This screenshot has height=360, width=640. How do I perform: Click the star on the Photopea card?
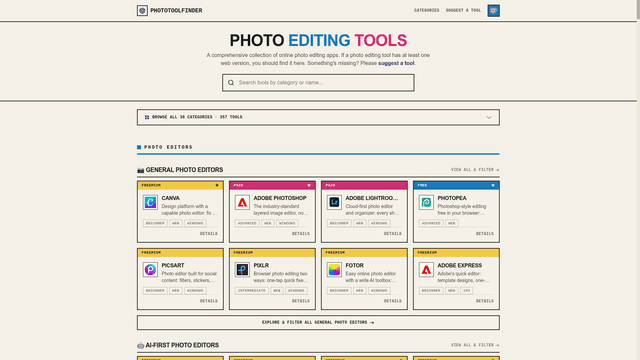point(493,185)
